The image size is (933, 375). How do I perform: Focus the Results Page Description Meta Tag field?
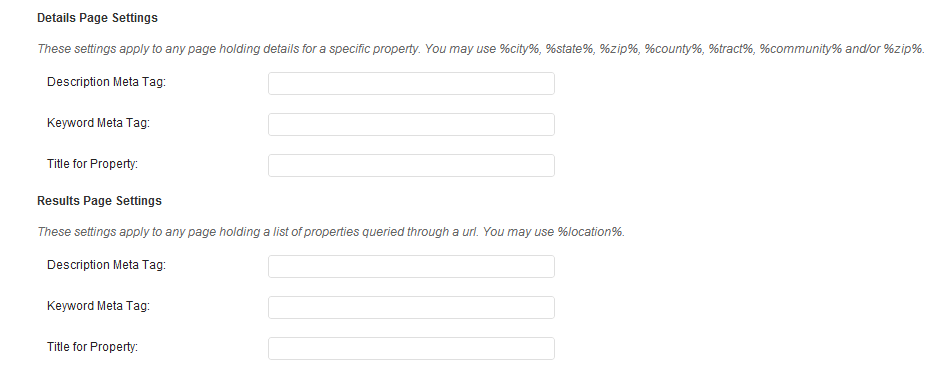coord(411,266)
